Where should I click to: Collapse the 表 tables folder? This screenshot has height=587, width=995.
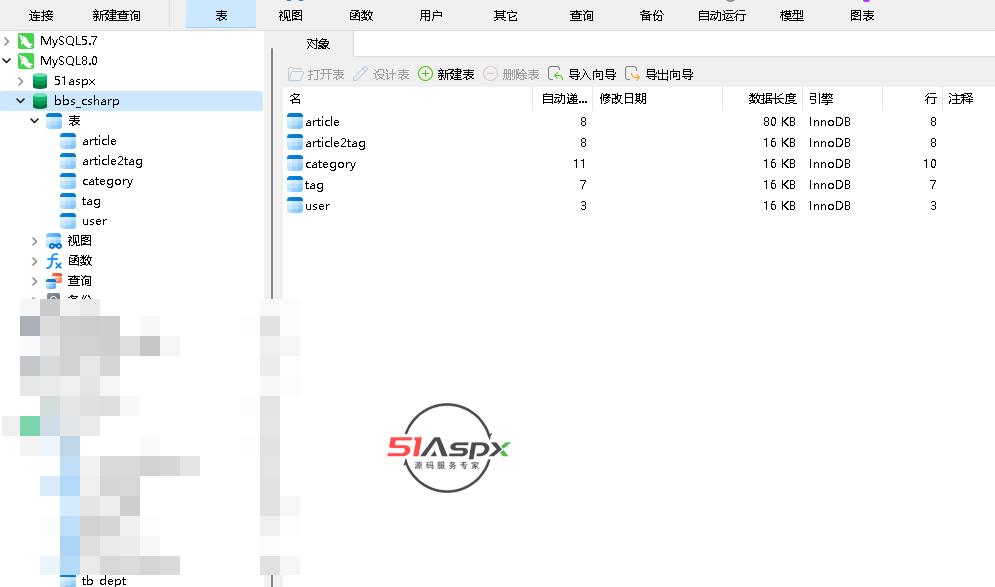[x=35, y=121]
